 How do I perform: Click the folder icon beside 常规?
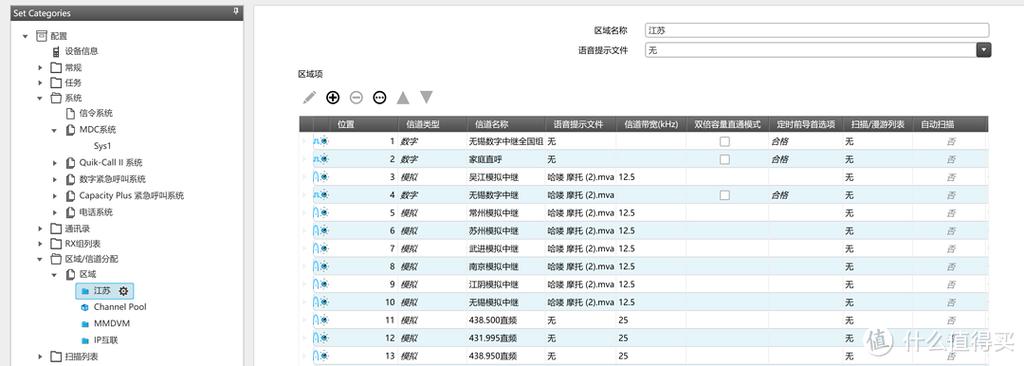tap(56, 67)
